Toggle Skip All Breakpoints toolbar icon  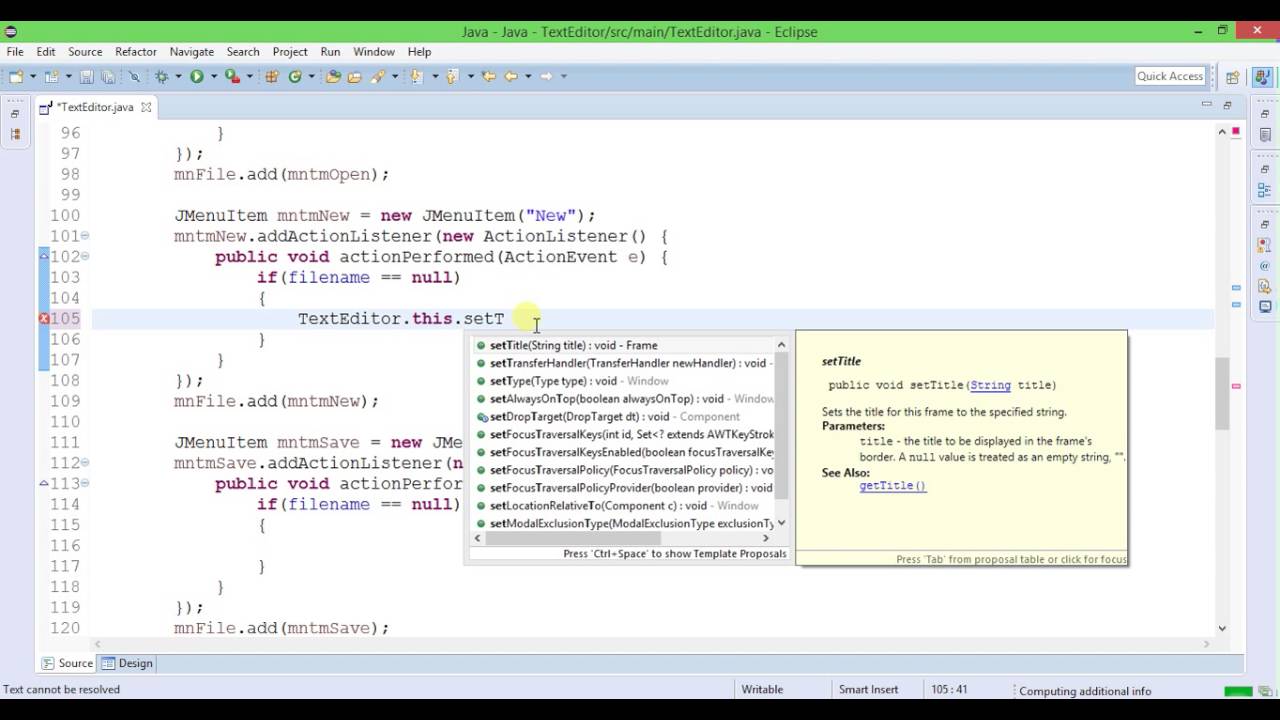pyautogui.click(x=134, y=76)
